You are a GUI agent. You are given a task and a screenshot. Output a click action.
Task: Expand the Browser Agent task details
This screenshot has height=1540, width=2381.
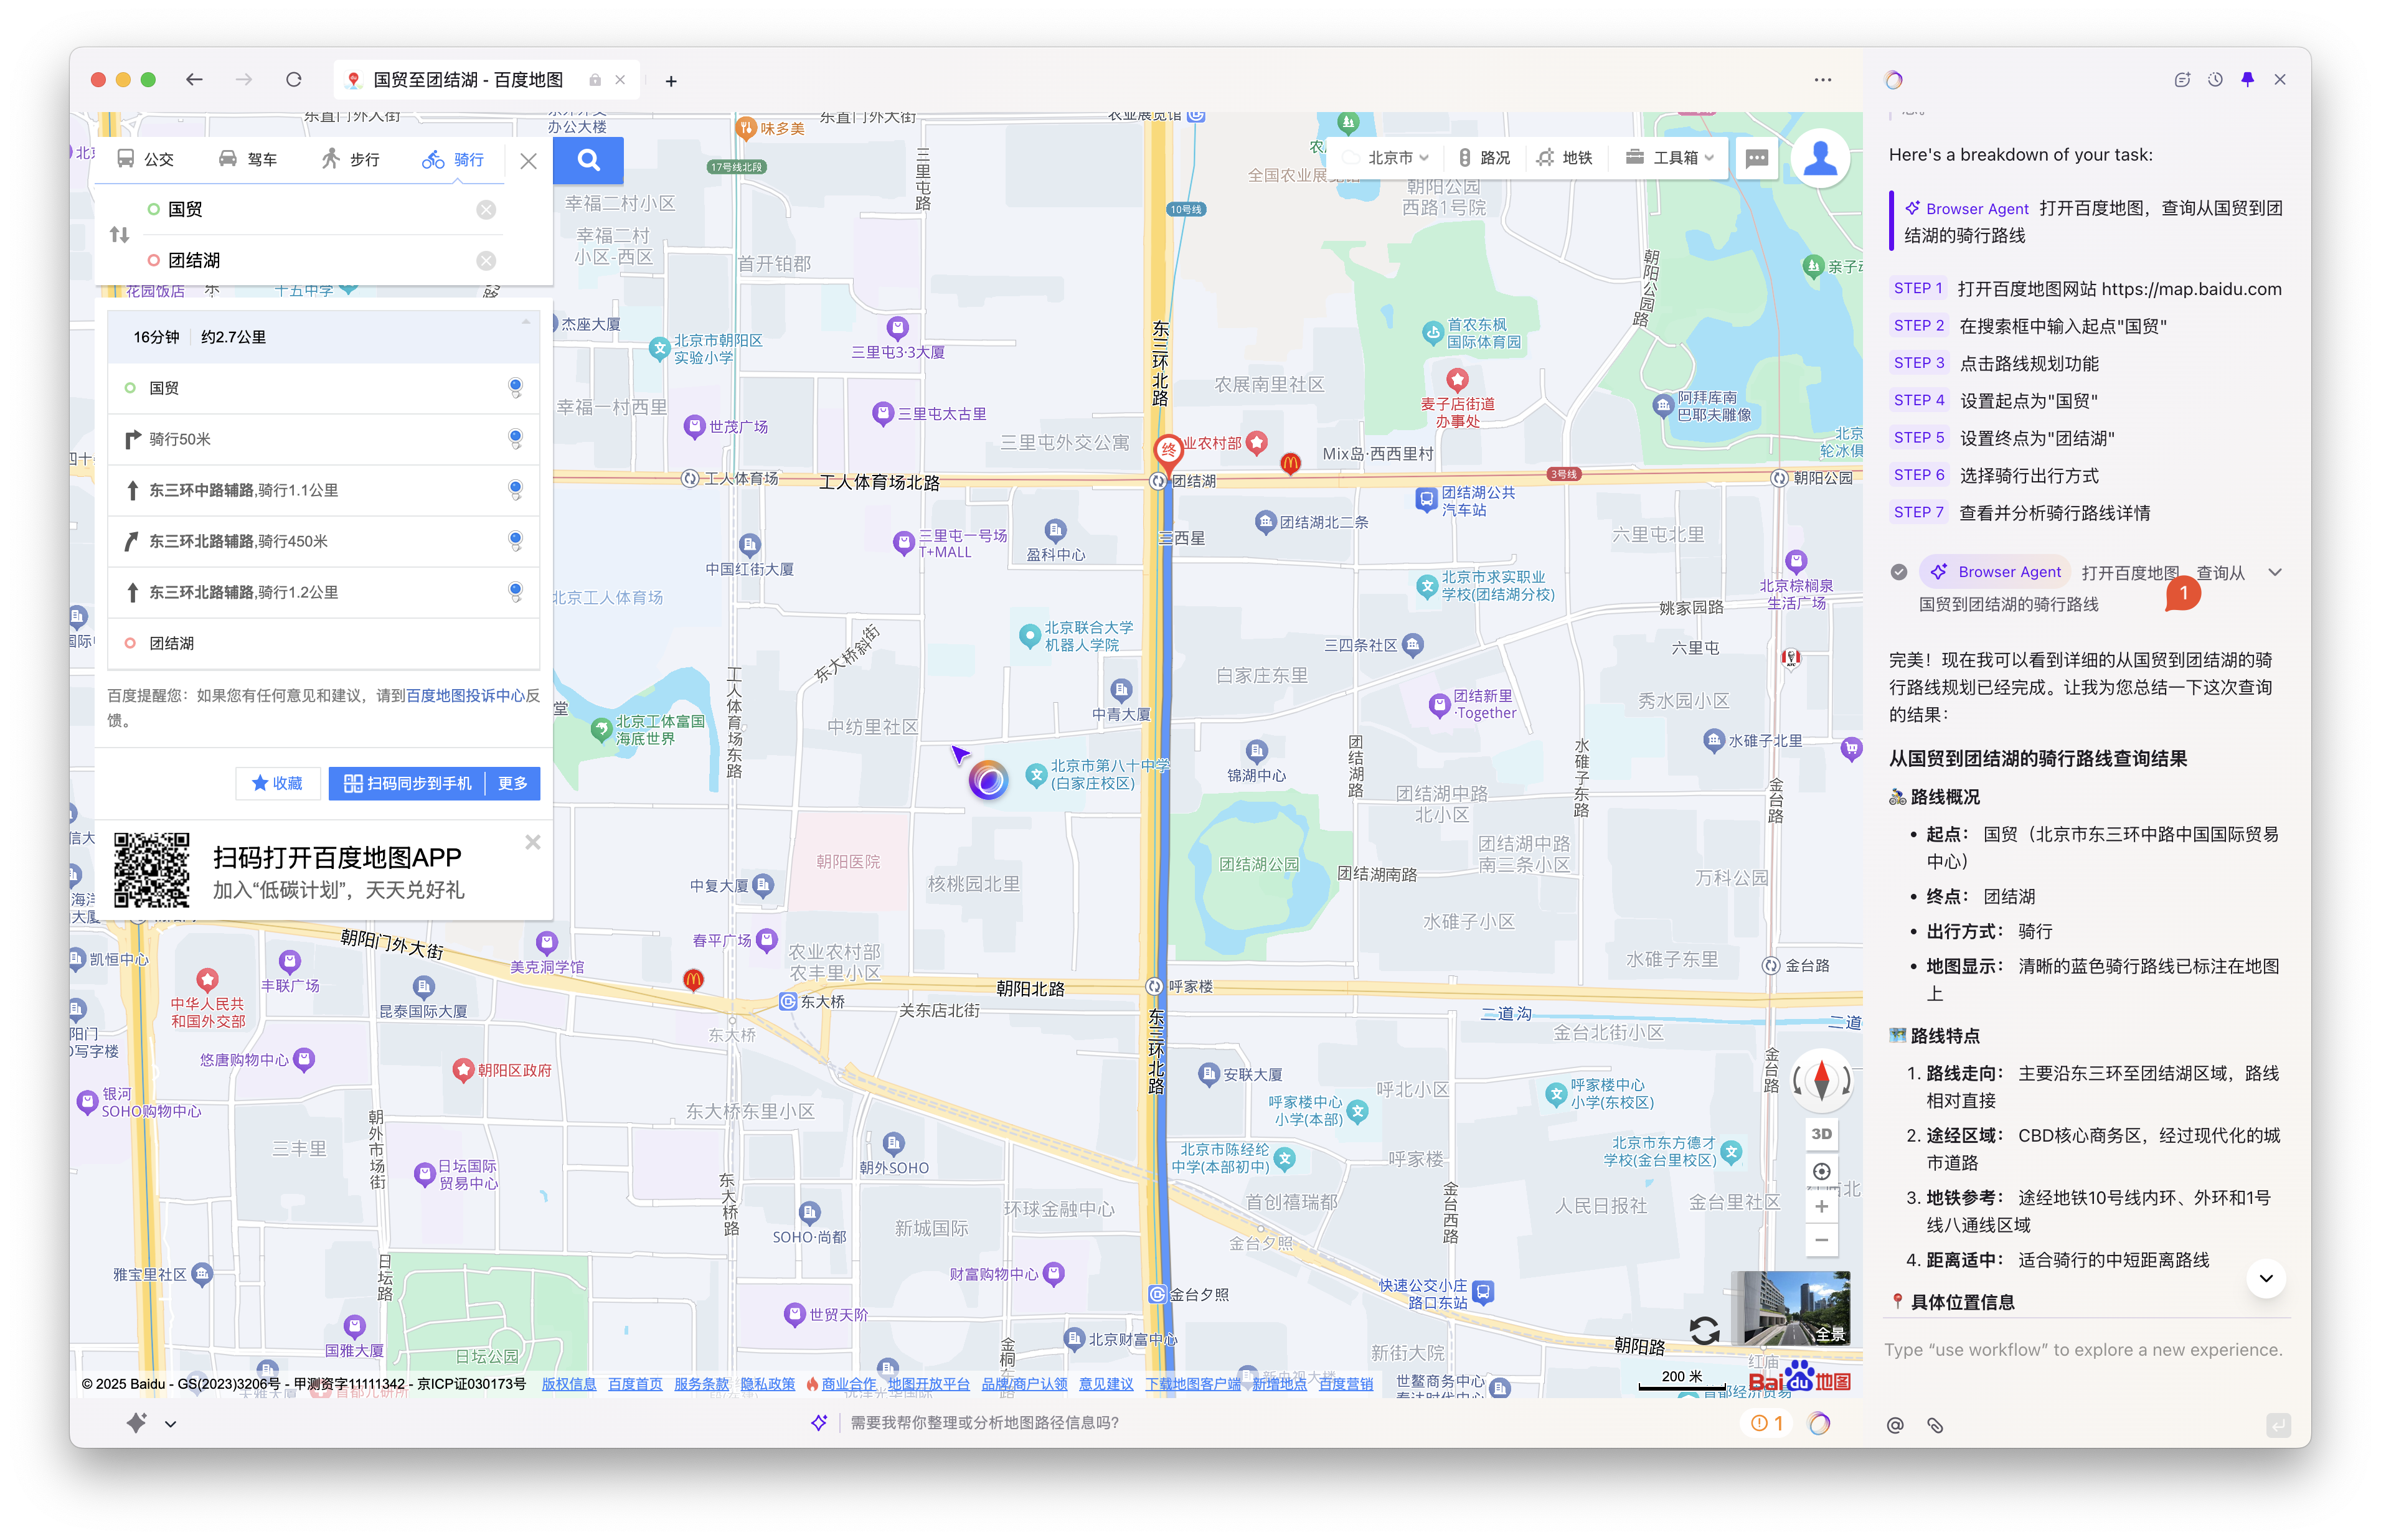pos(2275,573)
